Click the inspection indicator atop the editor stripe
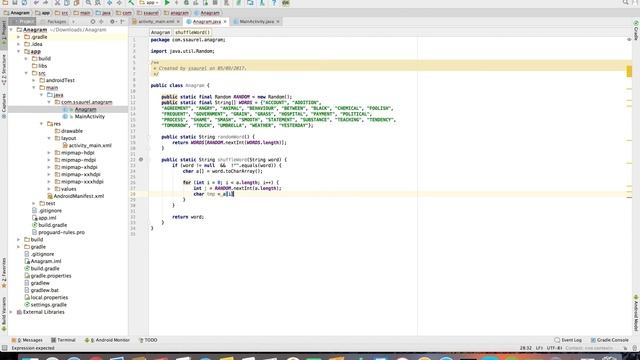Viewport: 640px width, 360px height. (629, 39)
